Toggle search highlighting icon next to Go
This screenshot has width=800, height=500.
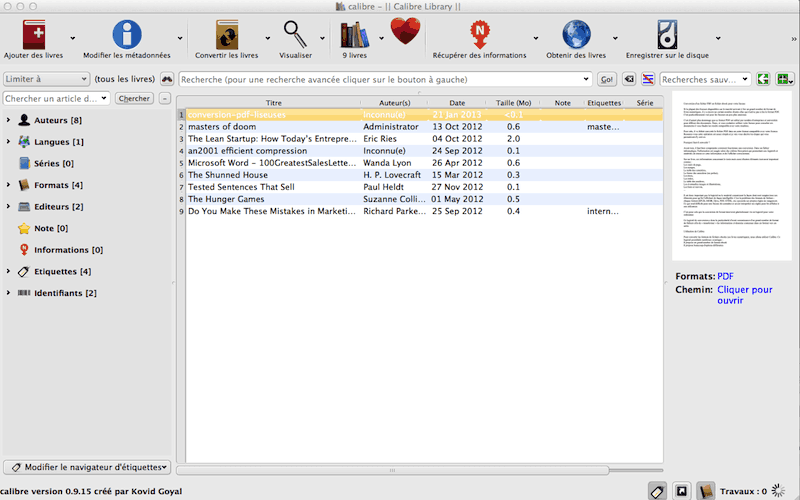[648, 79]
